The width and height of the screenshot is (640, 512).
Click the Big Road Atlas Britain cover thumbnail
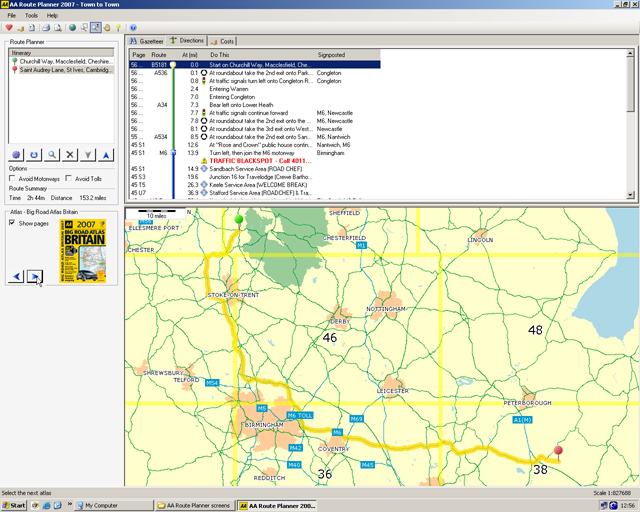81,251
